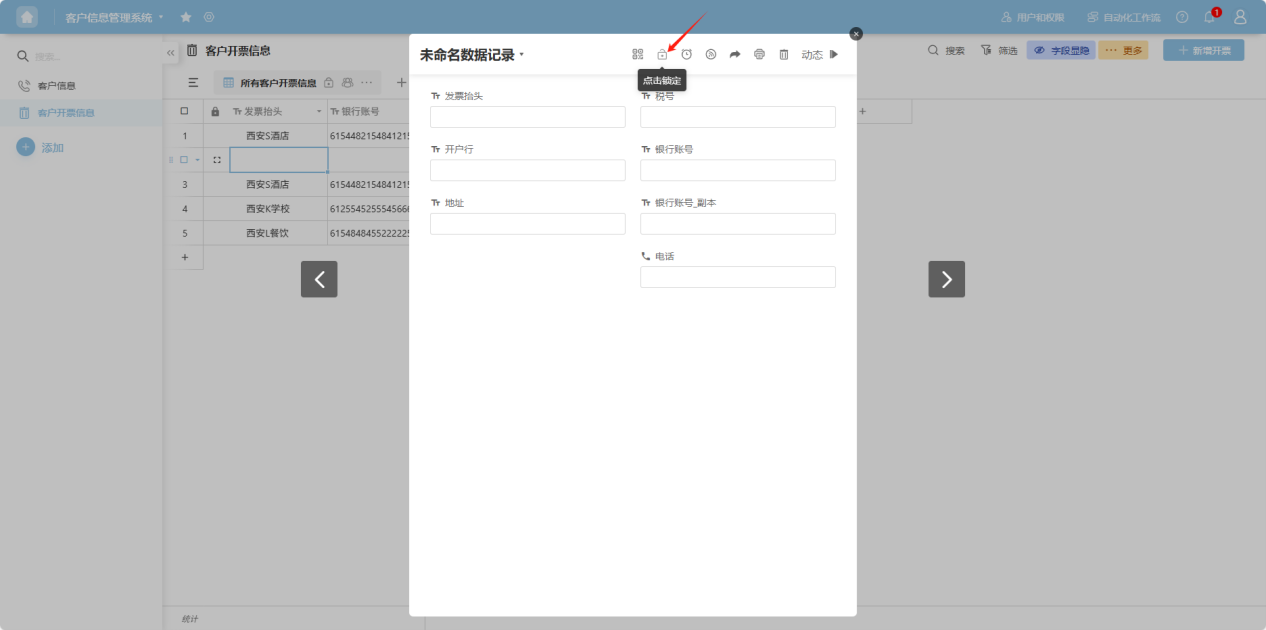Switch to the 所有客户开票信息 view tab
This screenshot has width=1266, height=630.
(x=277, y=83)
